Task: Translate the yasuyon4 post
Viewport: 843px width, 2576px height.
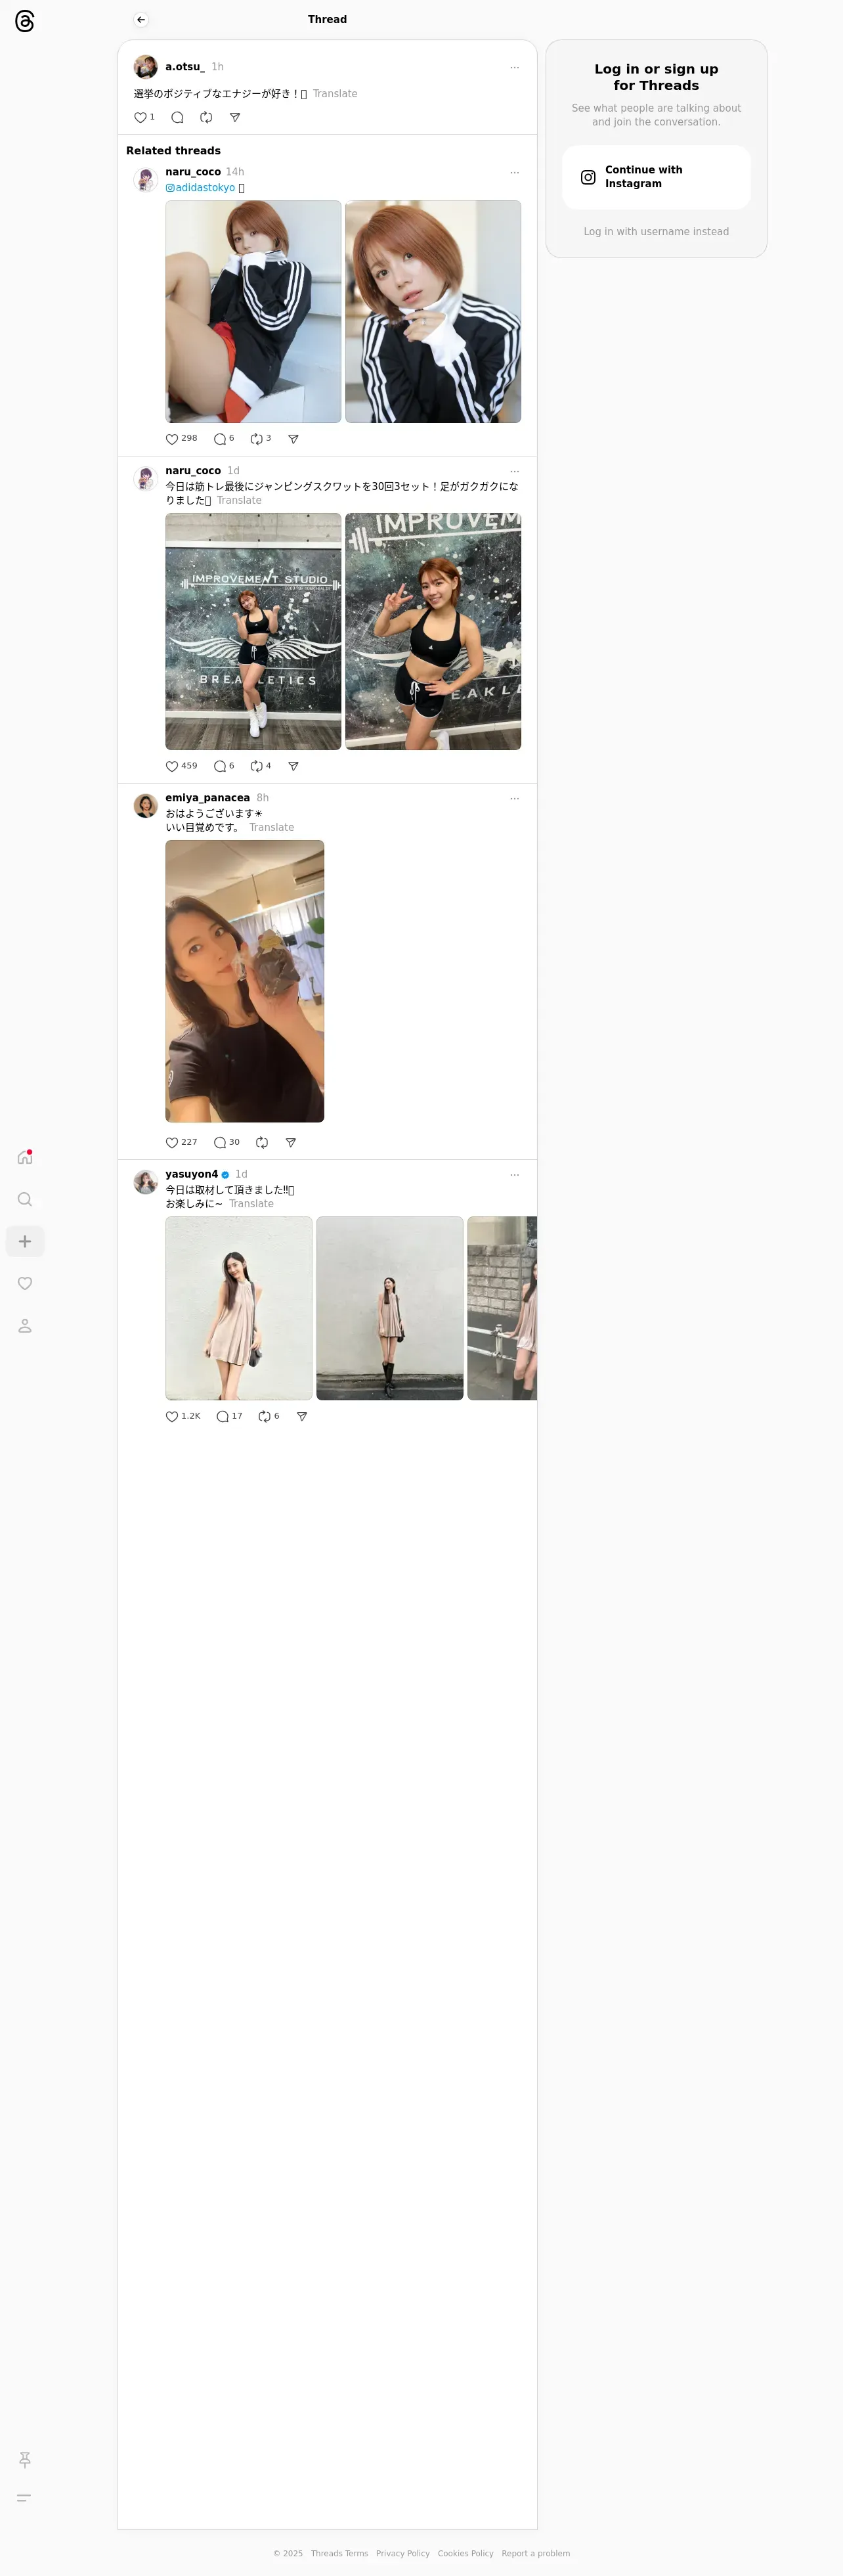Action: (x=251, y=1204)
